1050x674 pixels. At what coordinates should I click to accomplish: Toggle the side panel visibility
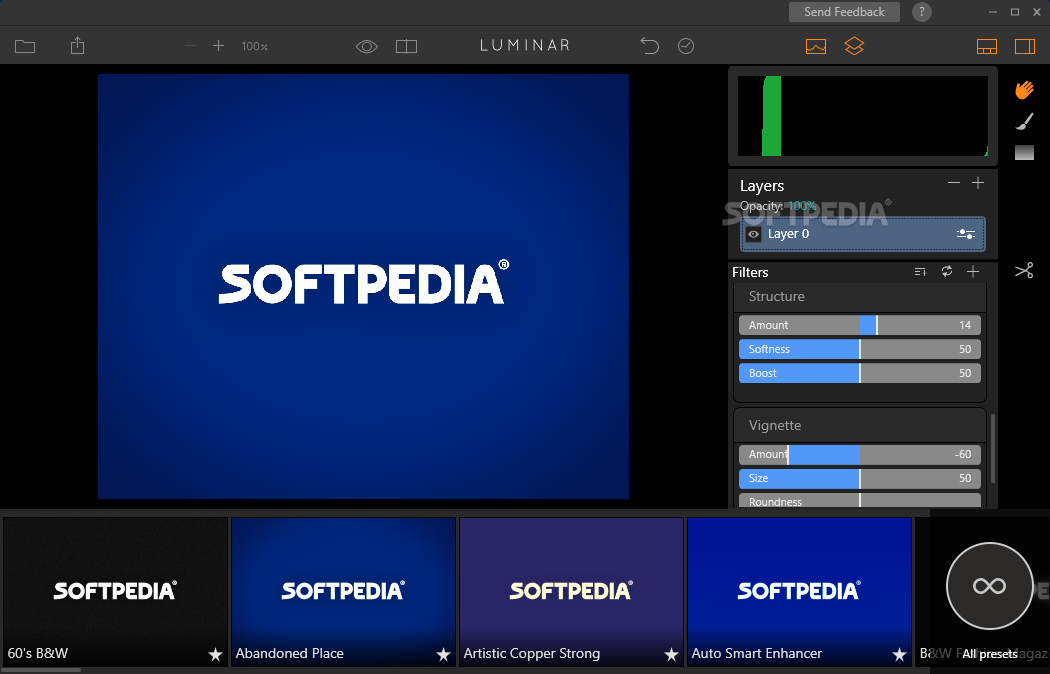(1025, 46)
